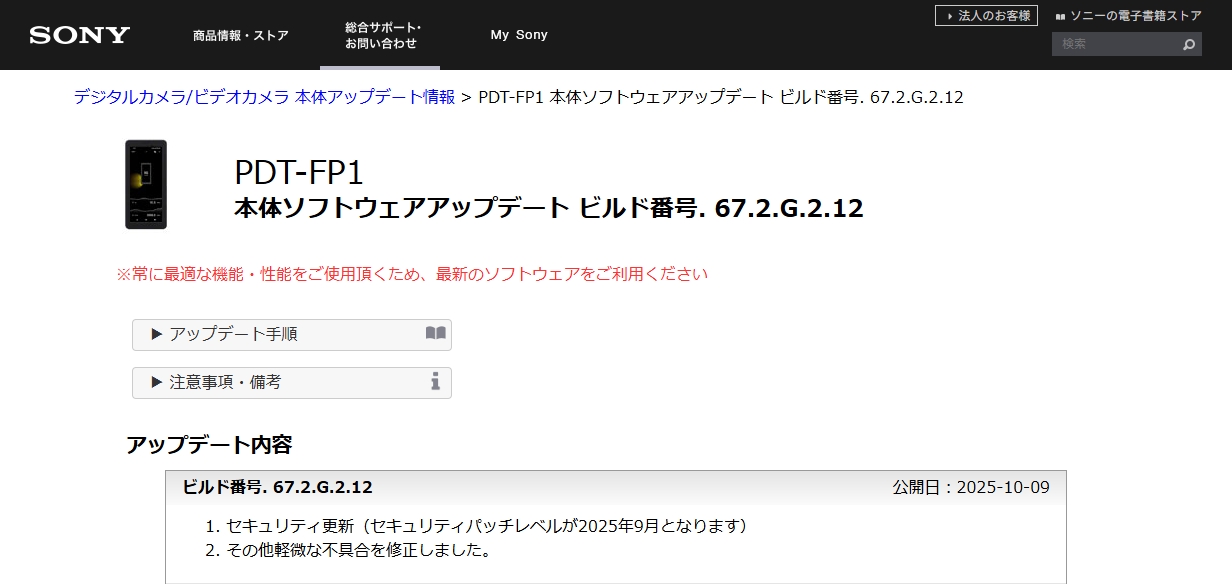
Task: Click the ビルド番号. 67.2.G.2.12 table header
Action: click(x=277, y=487)
